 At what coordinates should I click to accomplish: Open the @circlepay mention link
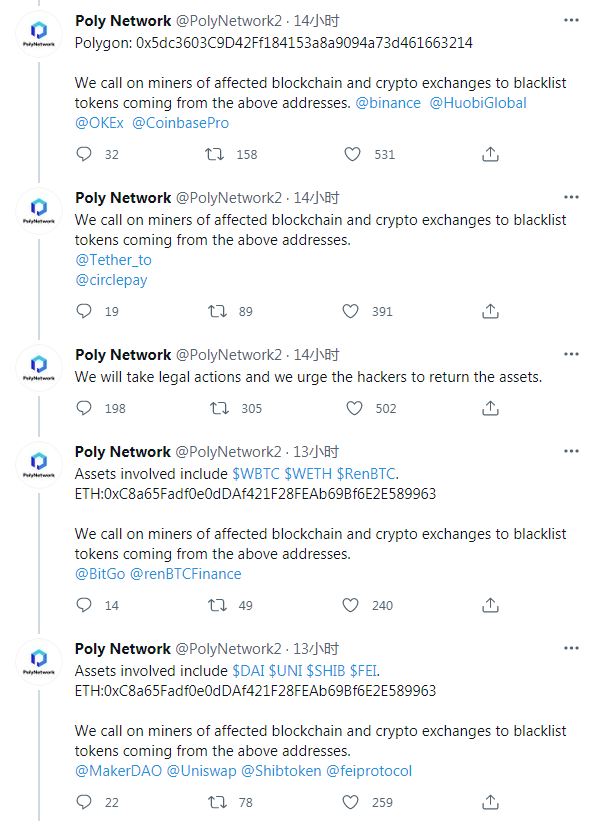[111, 280]
